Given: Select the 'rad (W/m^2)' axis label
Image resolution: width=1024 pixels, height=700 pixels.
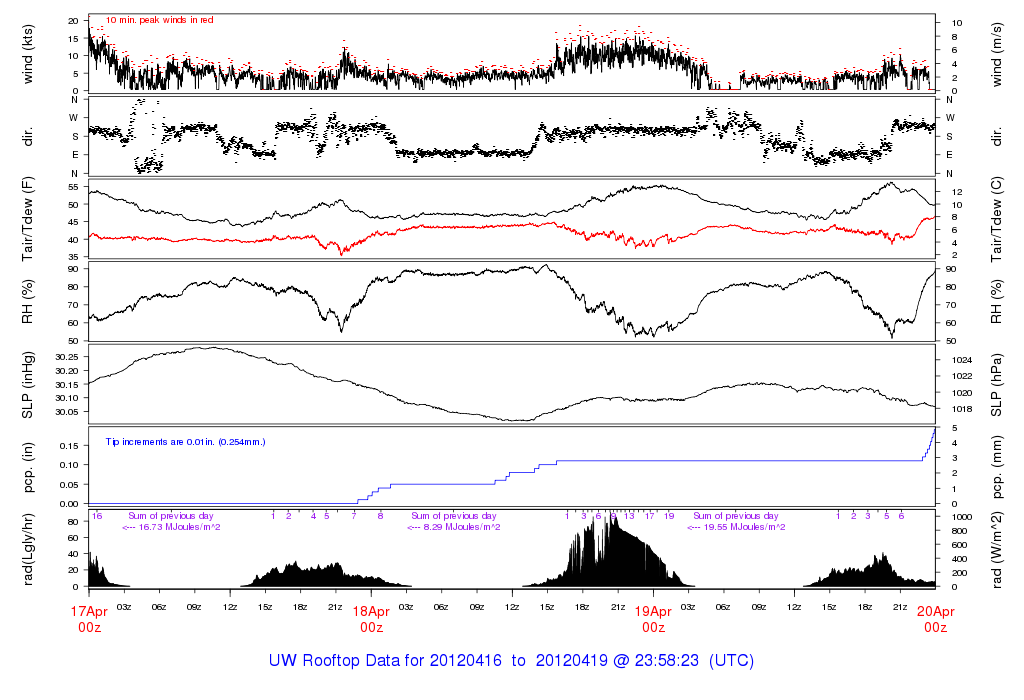Looking at the screenshot, I should (997, 549).
